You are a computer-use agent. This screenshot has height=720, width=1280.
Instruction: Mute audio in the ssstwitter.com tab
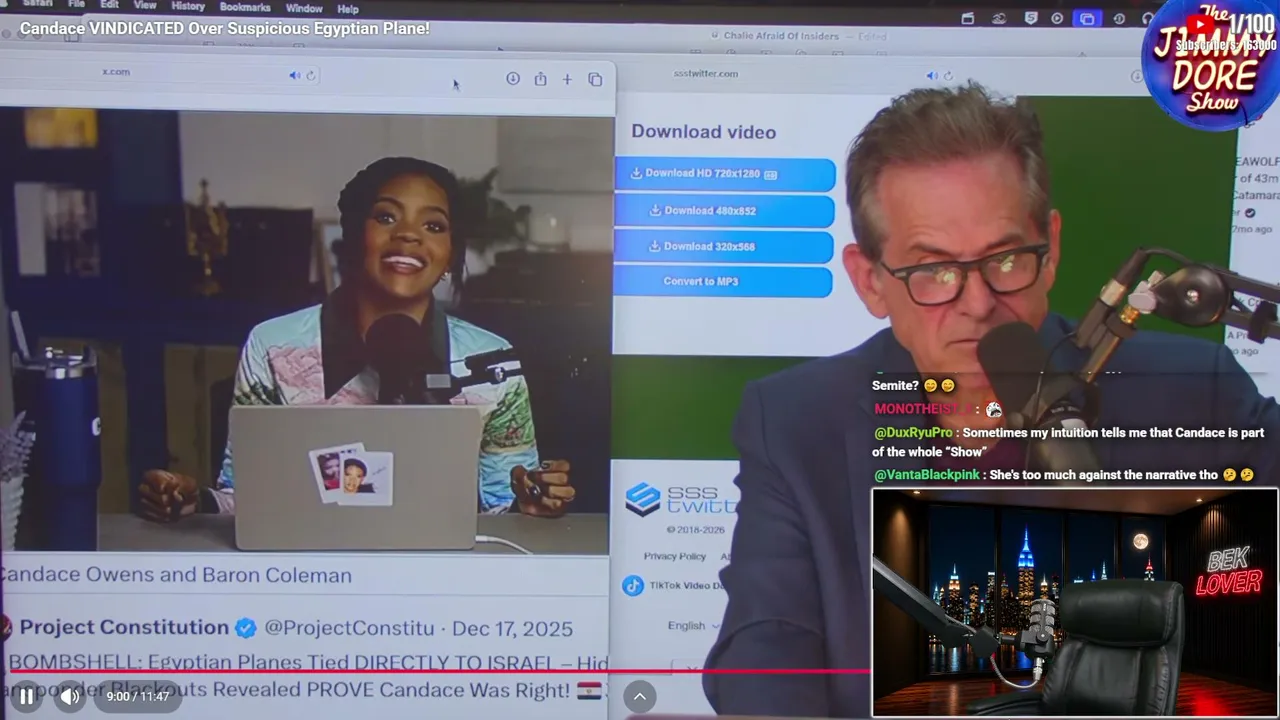931,75
